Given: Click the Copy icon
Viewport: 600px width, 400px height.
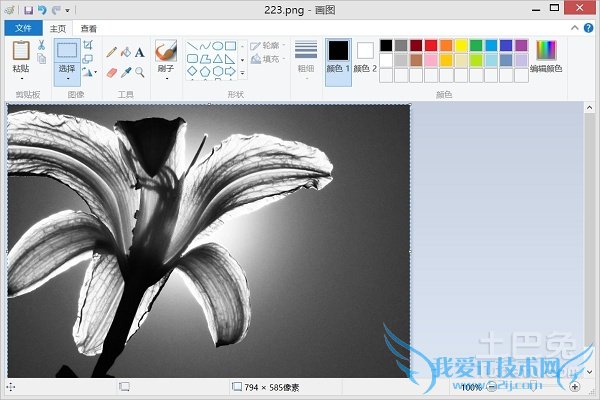Looking at the screenshot, I should tap(42, 59).
